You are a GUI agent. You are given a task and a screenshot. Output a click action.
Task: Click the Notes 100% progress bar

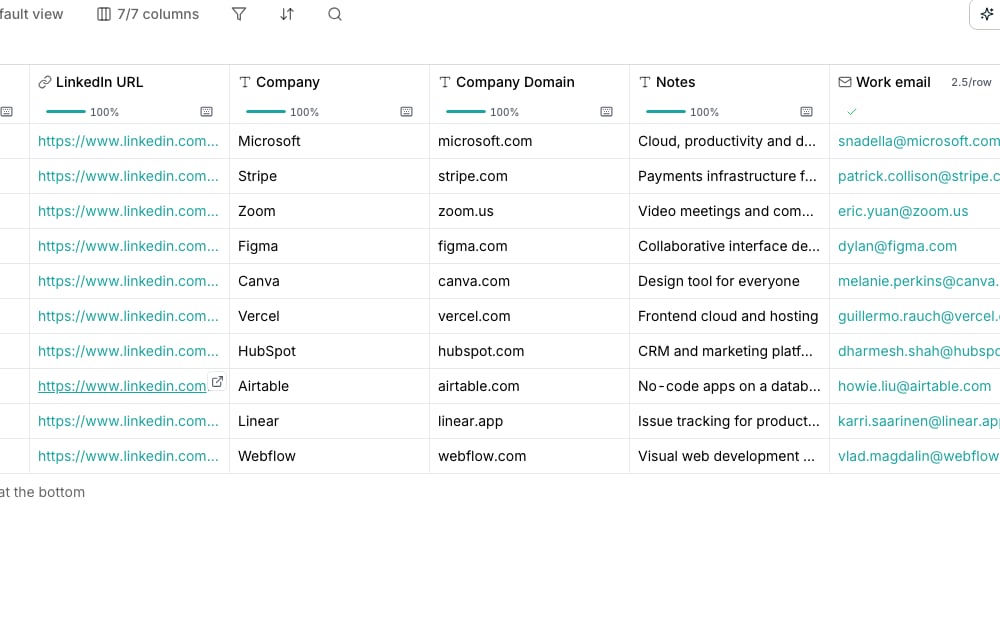(666, 112)
